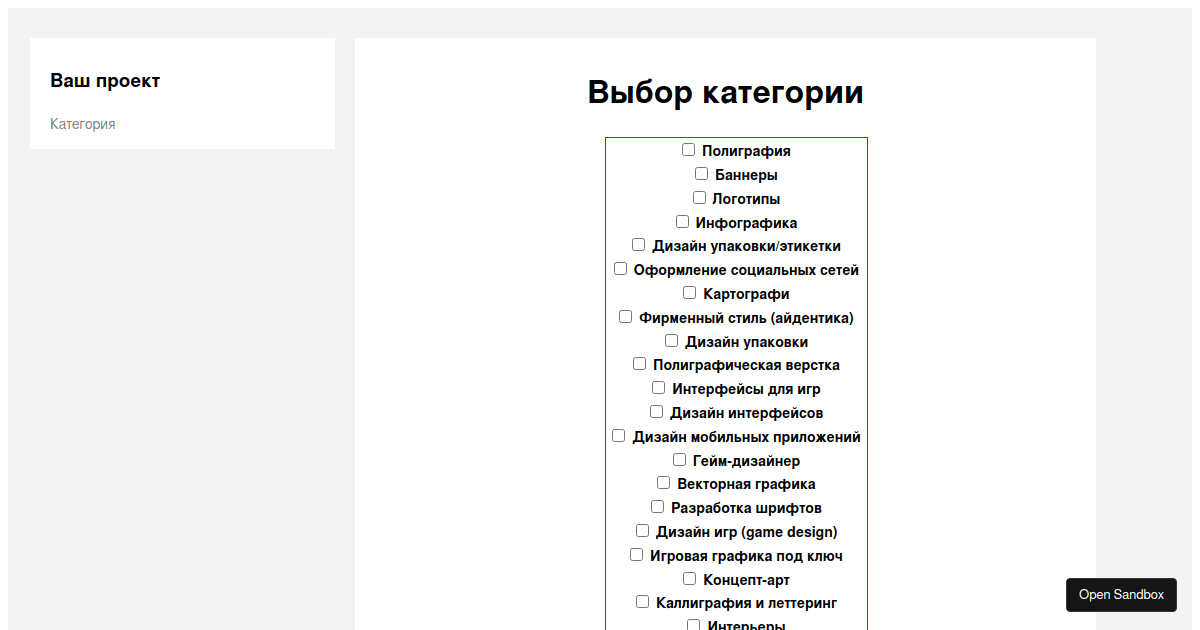1200x630 pixels.
Task: Select Полиграфическая верстка checkbox
Action: [640, 364]
